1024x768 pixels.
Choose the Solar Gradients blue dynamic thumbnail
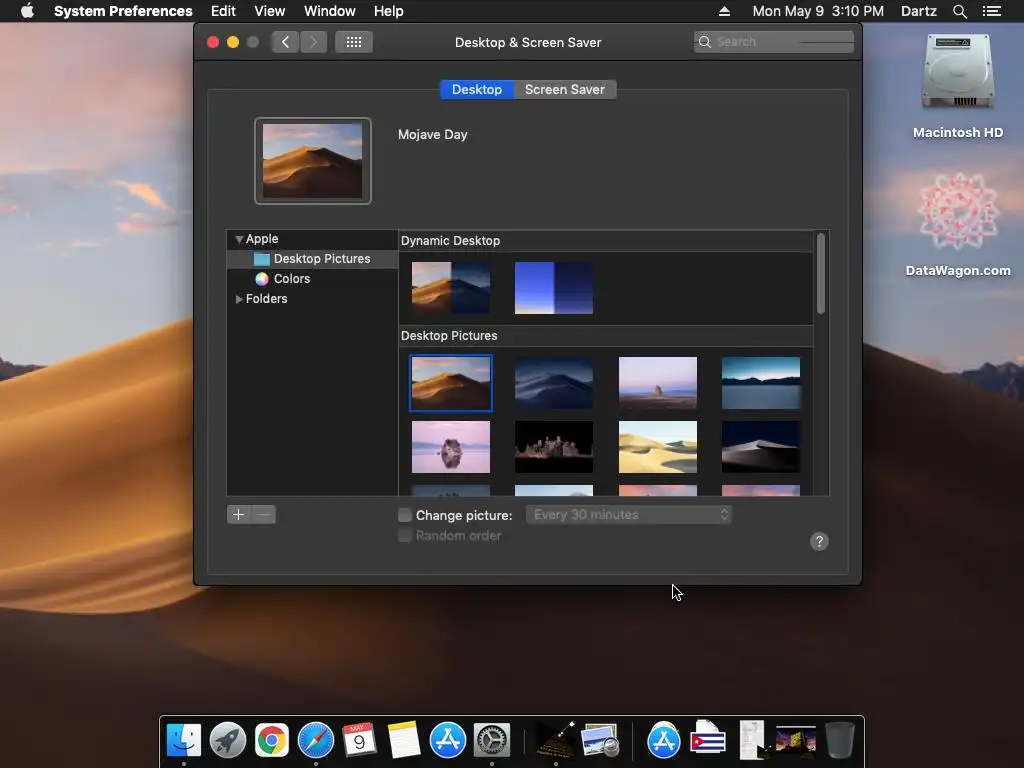point(554,288)
